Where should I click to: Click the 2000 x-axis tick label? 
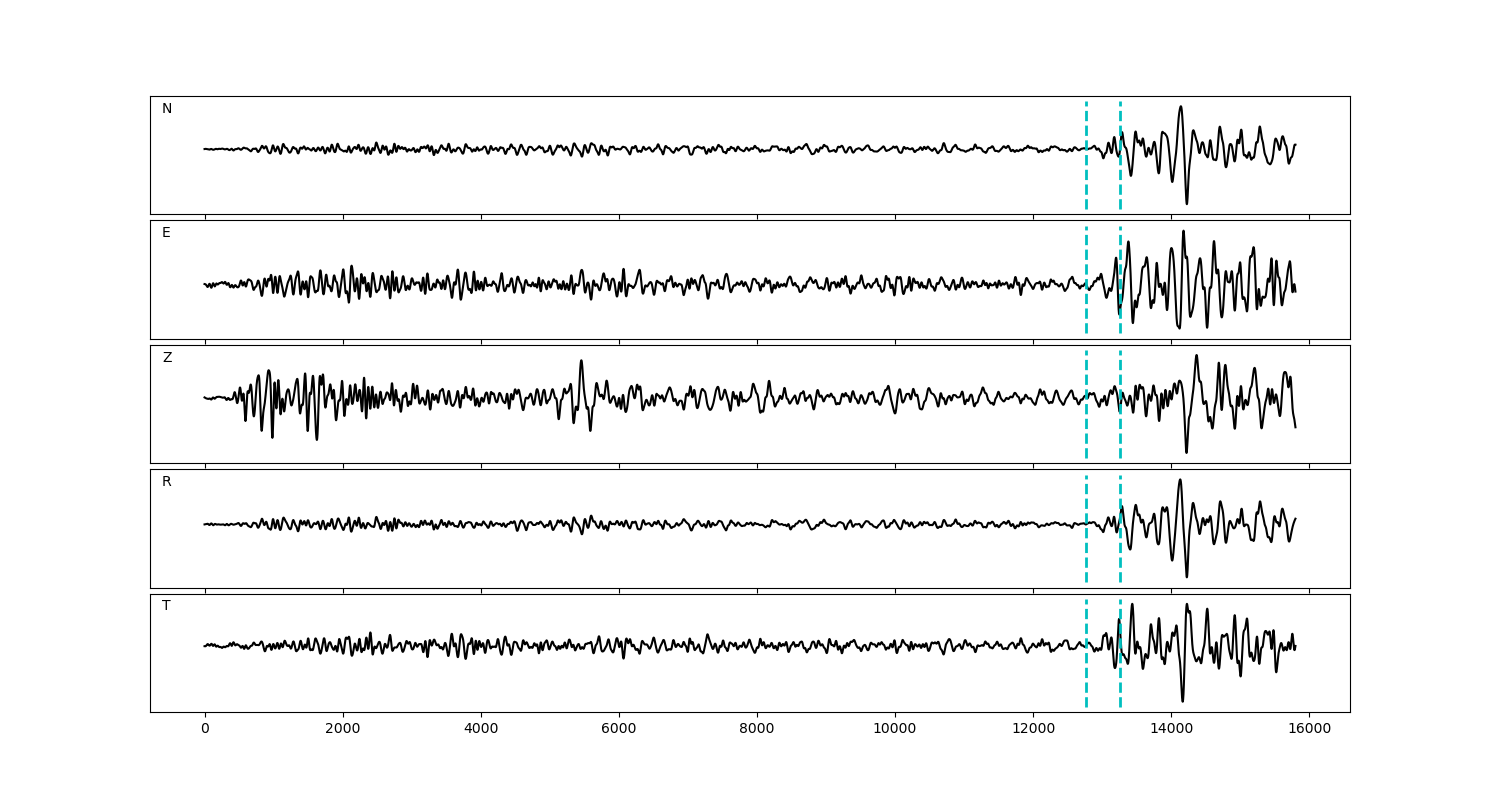[343, 729]
